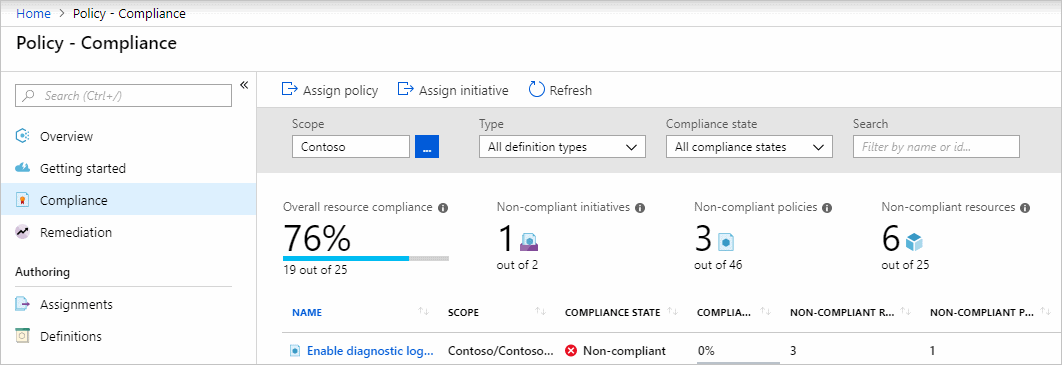Show info for Non-compliant policies
The width and height of the screenshot is (1062, 365).
[827, 208]
